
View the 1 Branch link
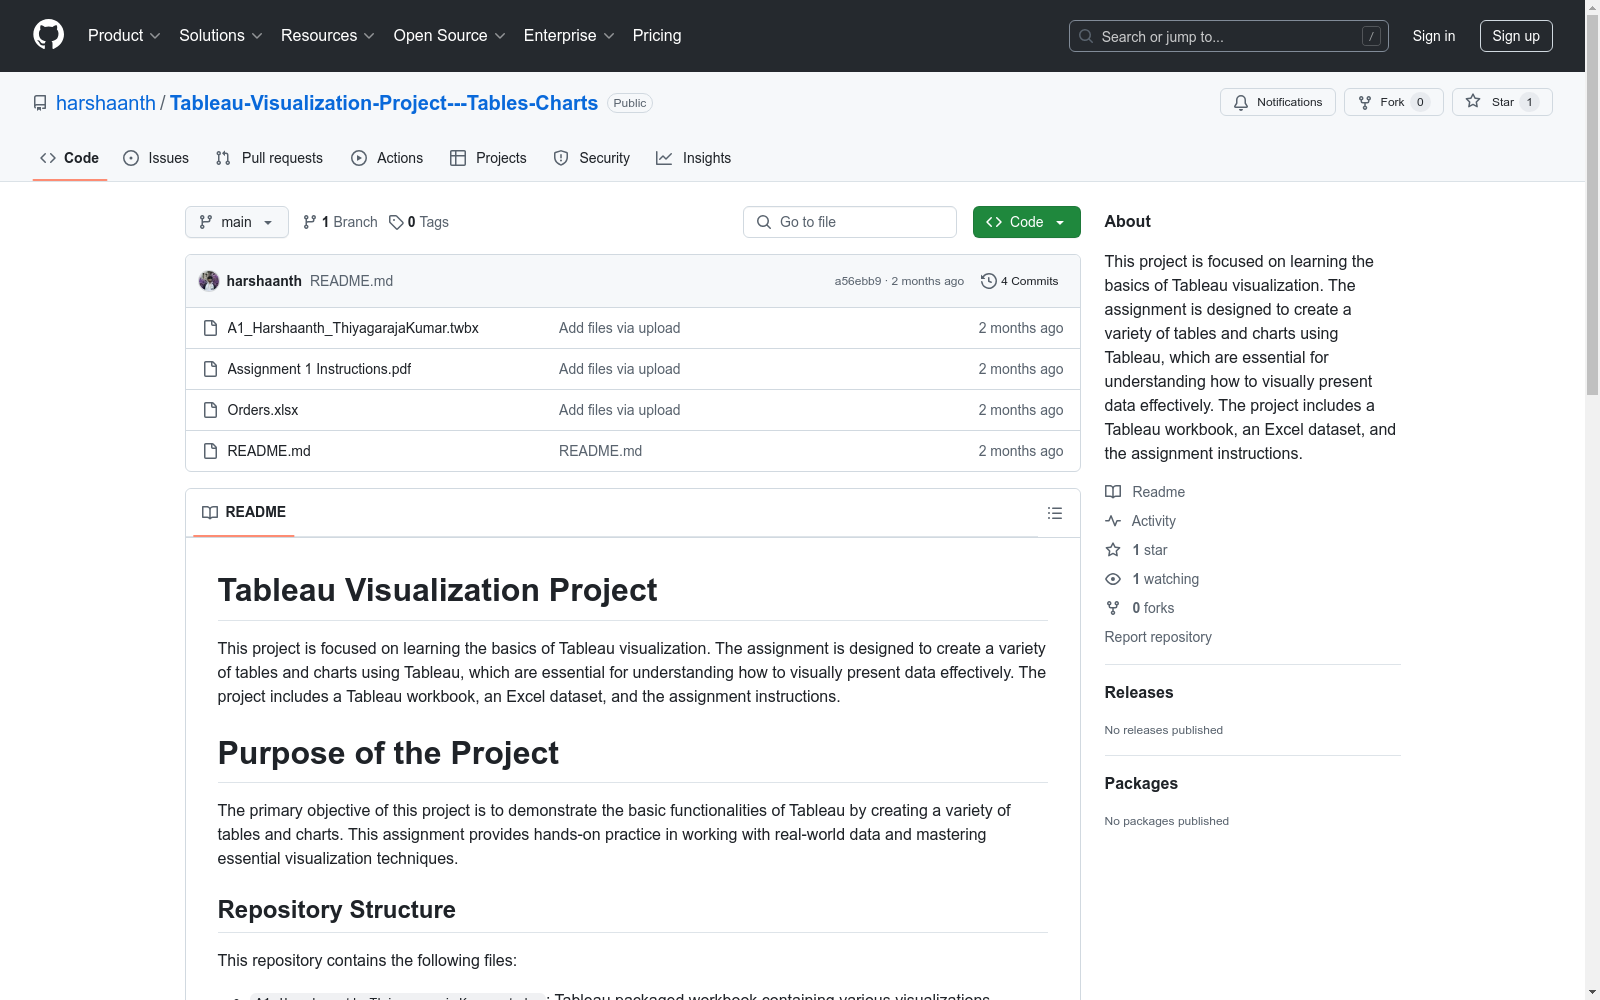tap(340, 222)
